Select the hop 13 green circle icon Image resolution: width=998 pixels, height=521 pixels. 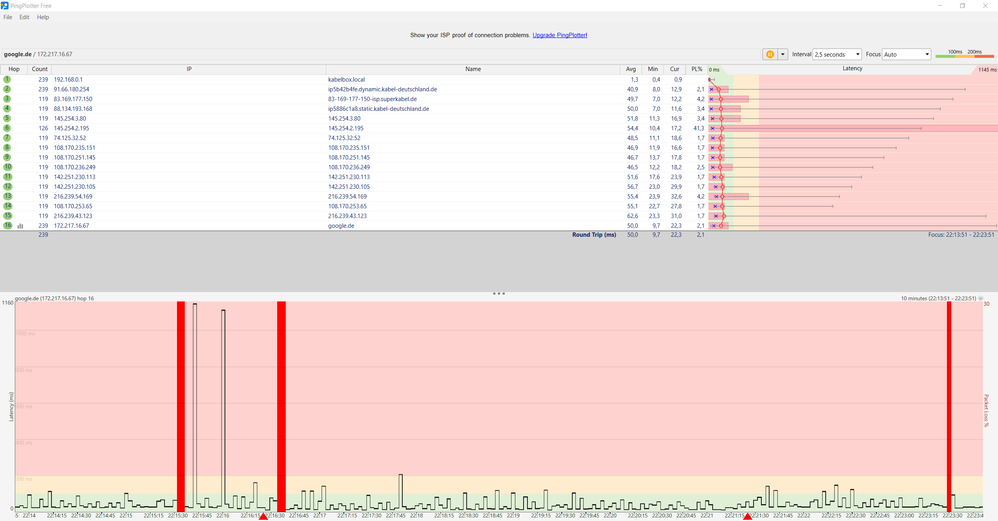point(7,196)
